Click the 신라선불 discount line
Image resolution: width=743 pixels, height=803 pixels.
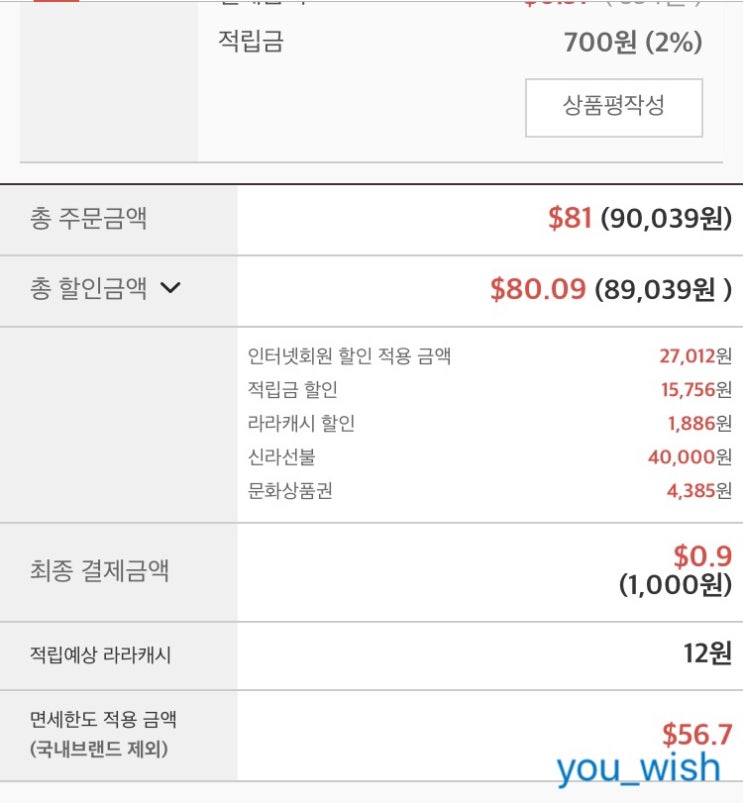point(282,457)
